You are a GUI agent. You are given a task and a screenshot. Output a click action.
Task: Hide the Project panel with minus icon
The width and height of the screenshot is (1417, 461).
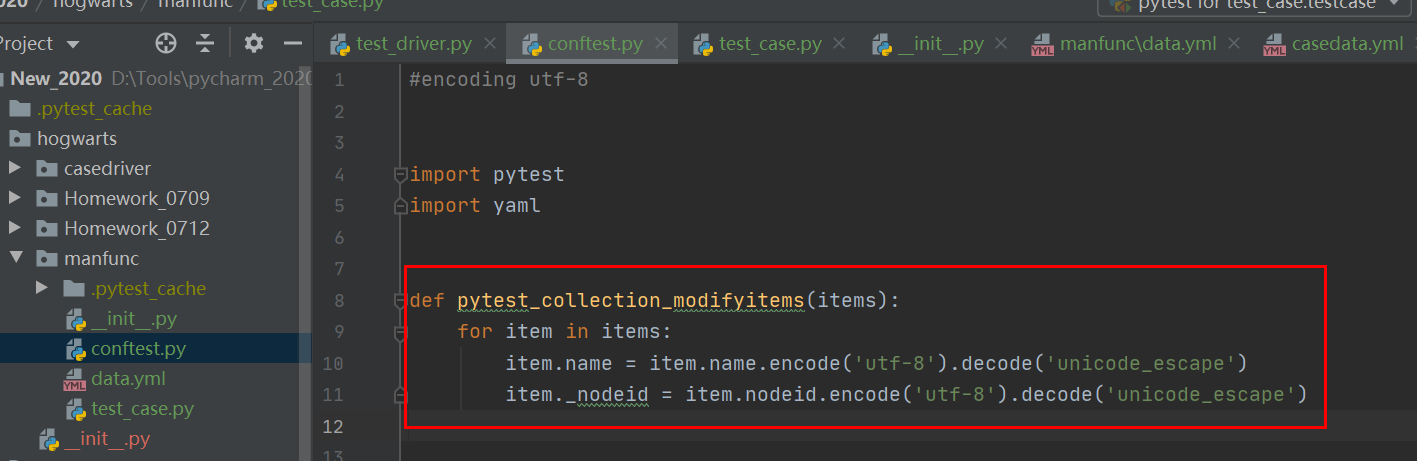point(293,44)
